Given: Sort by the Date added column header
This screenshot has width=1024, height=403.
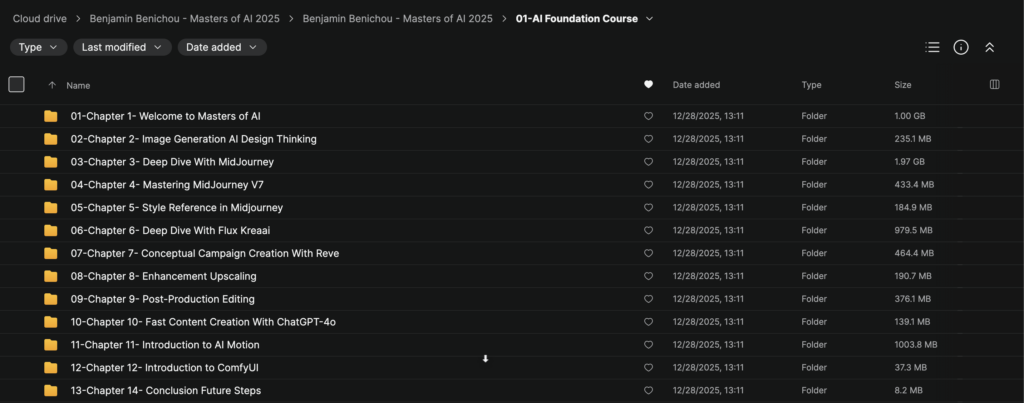Looking at the screenshot, I should click(x=696, y=85).
